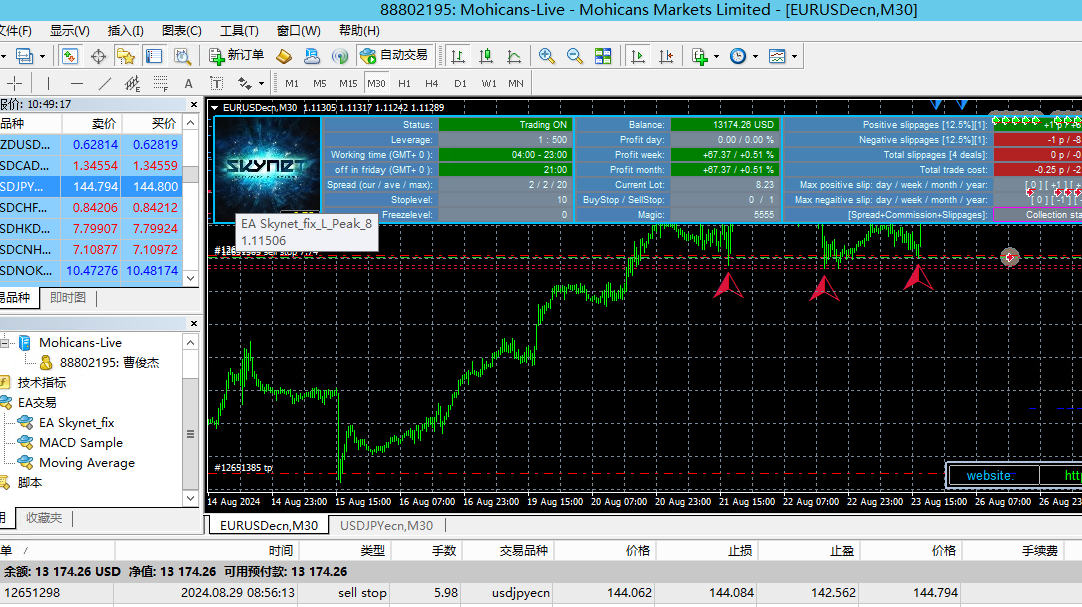Select the Equidistant Channel tool
1082x607 pixels.
point(132,83)
